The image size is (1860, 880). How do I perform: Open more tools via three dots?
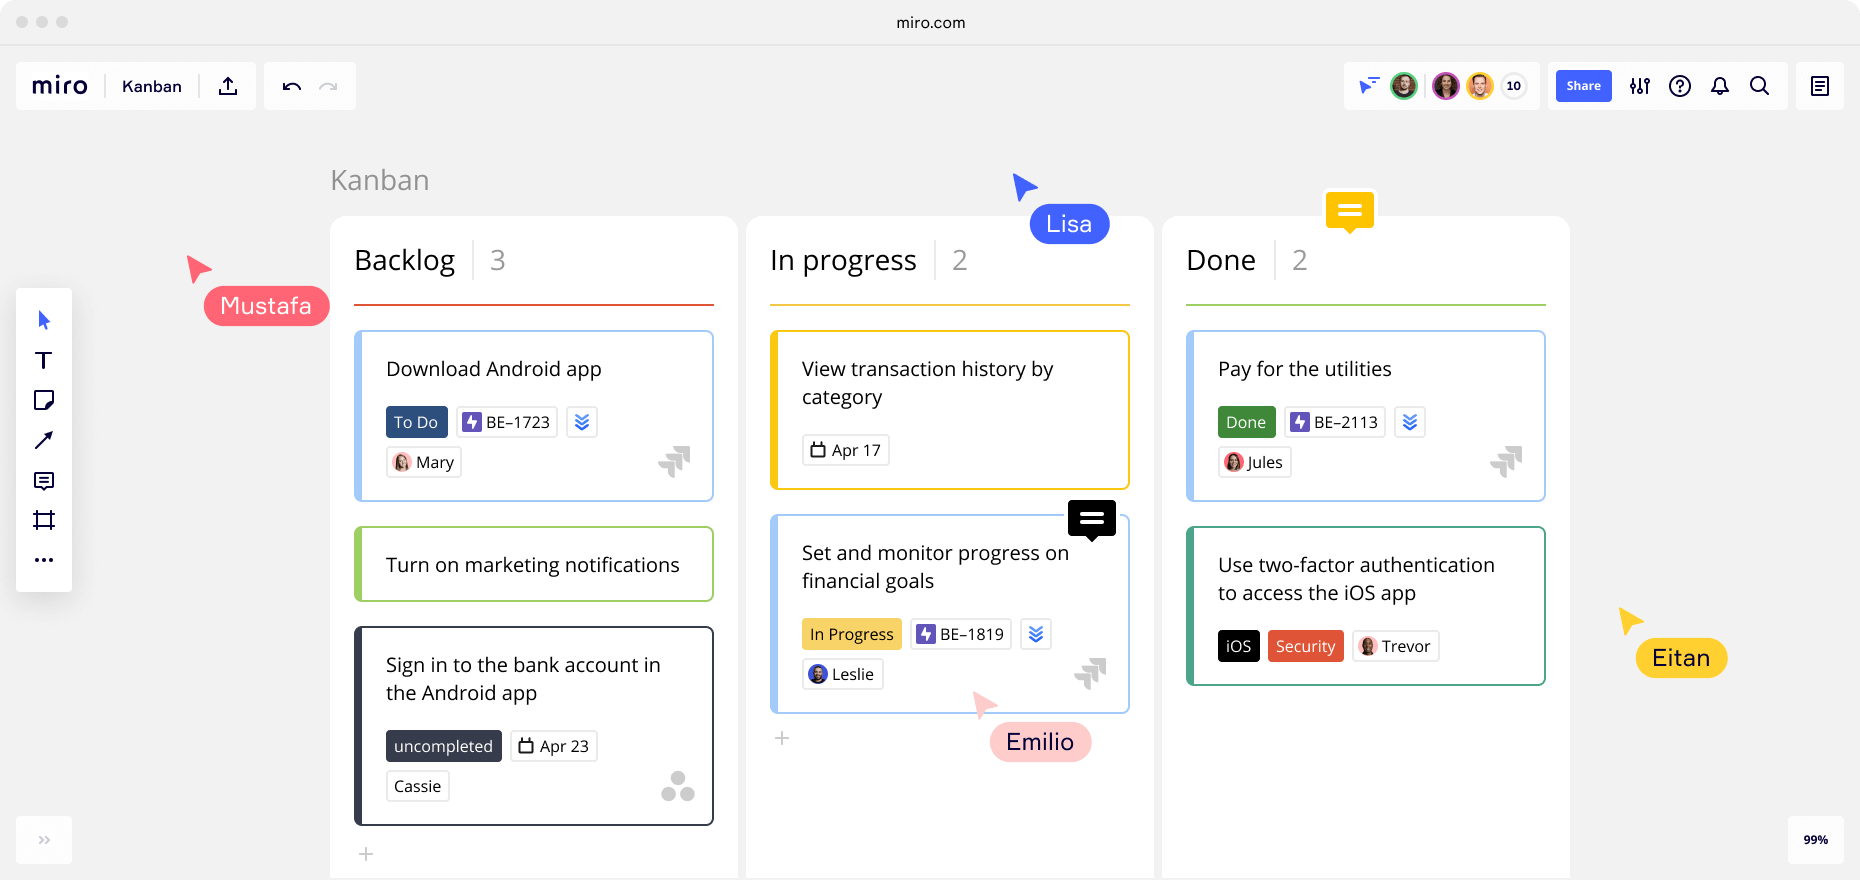coord(44,560)
